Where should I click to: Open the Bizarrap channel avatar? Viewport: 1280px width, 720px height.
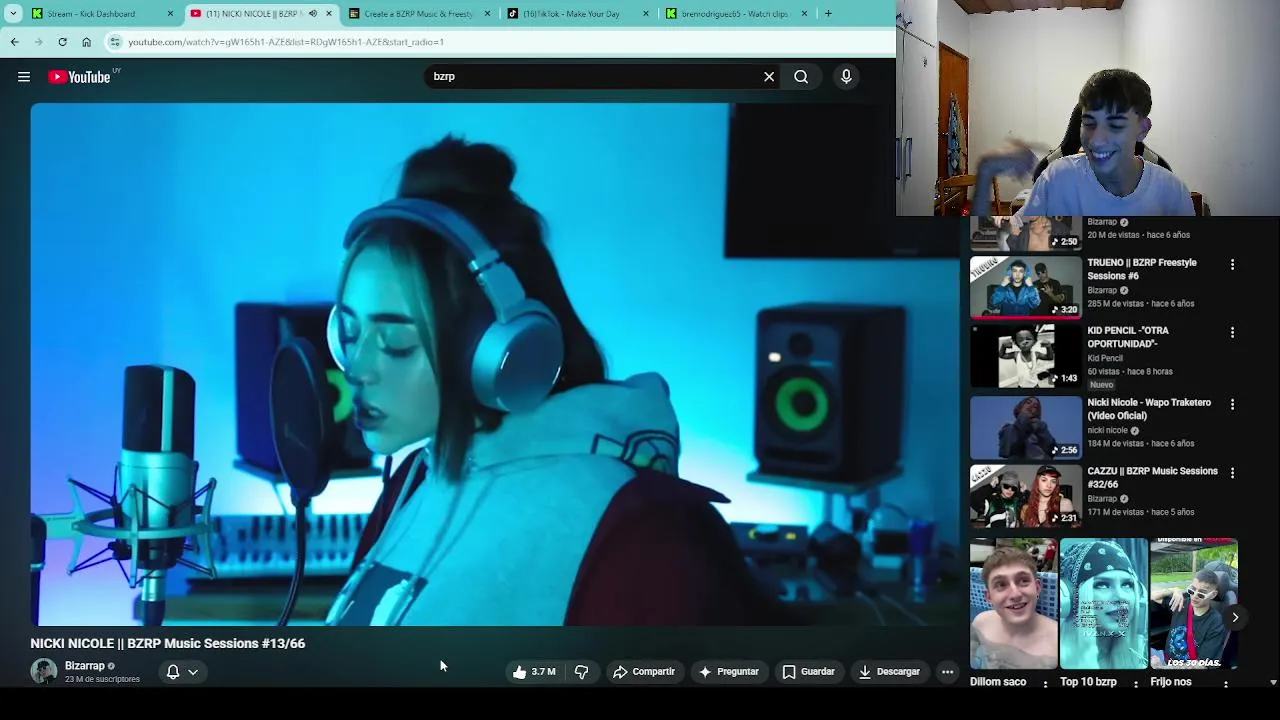click(x=44, y=671)
